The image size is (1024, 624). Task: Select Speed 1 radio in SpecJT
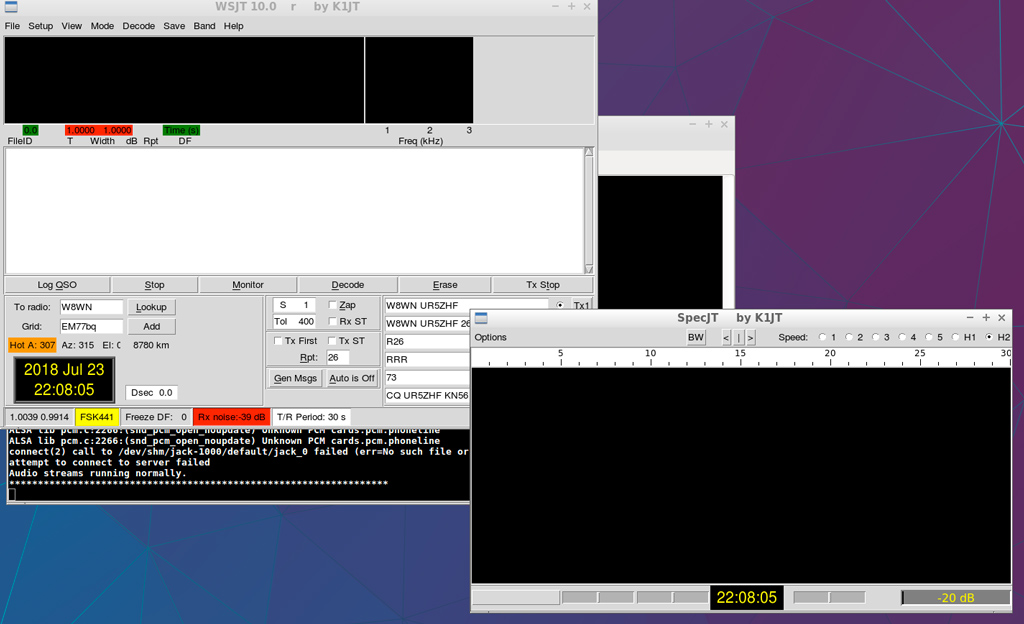click(x=822, y=337)
